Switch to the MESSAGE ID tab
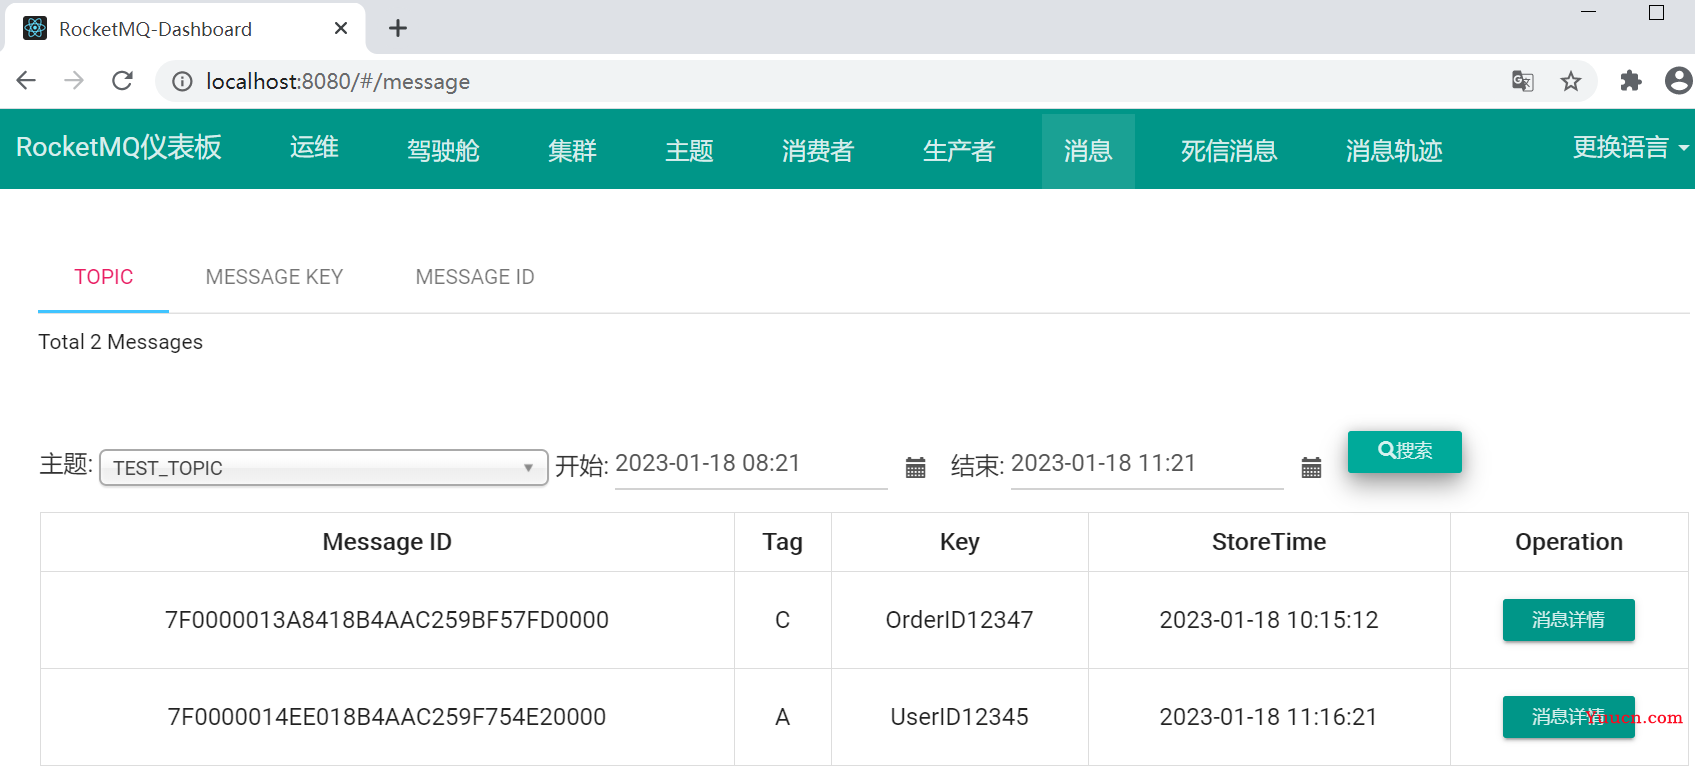The image size is (1695, 772). pos(475,277)
